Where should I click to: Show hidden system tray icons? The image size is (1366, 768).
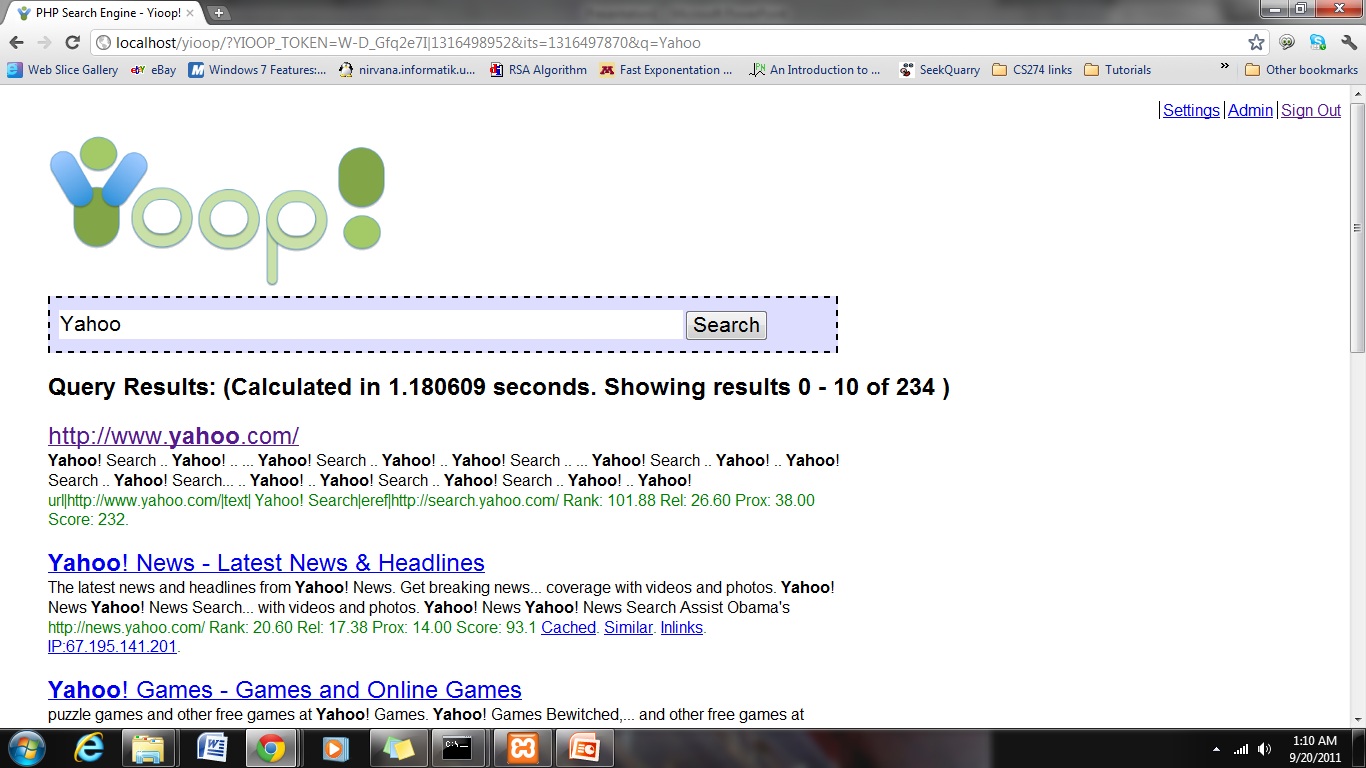(x=1216, y=749)
